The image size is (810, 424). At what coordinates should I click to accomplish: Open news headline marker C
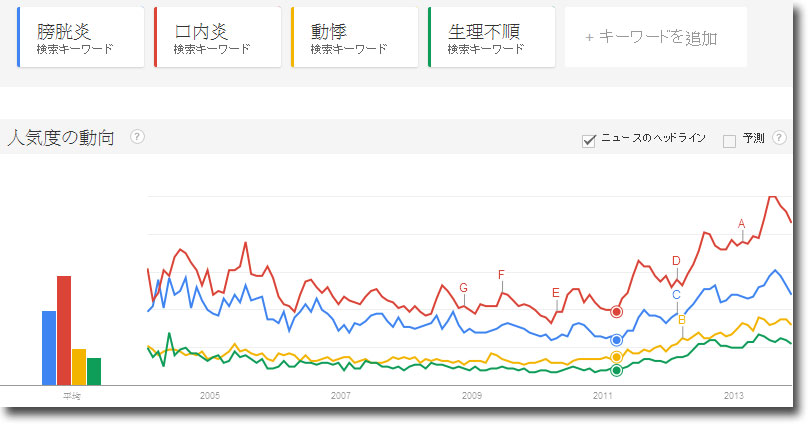[x=676, y=295]
